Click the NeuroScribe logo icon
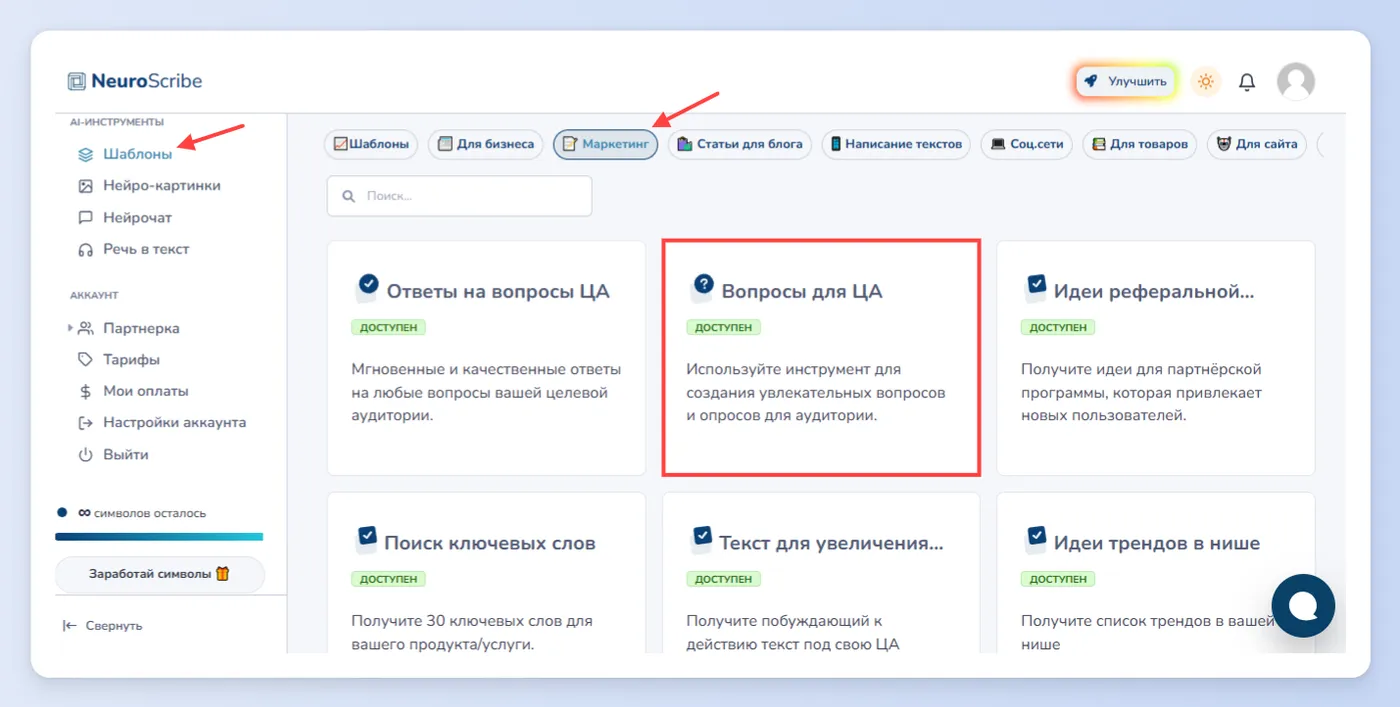Image resolution: width=1400 pixels, height=707 pixels. [76, 81]
